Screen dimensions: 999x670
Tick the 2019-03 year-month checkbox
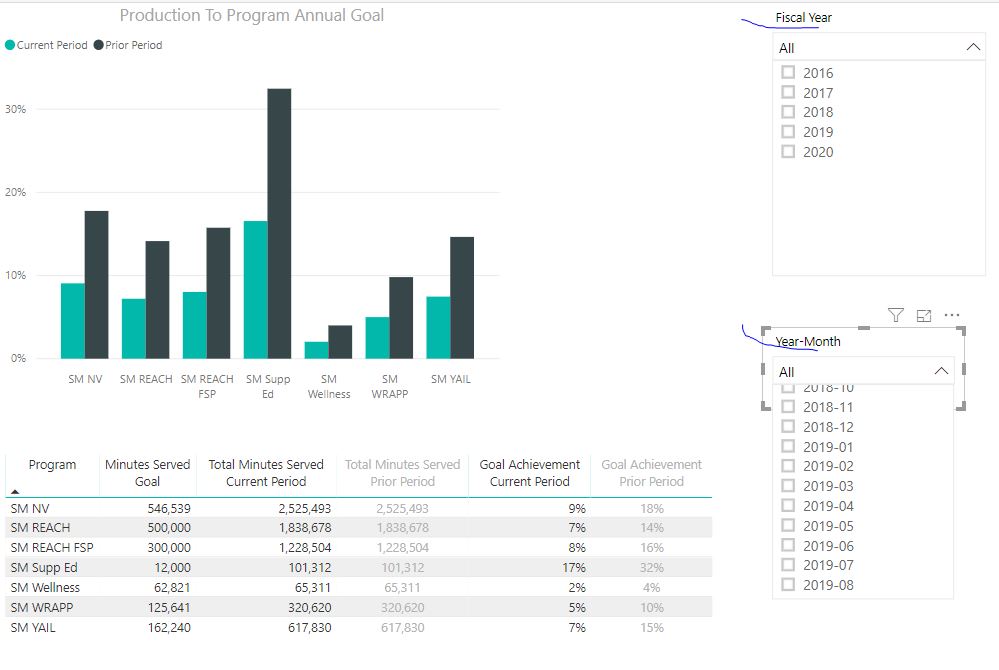tap(788, 485)
